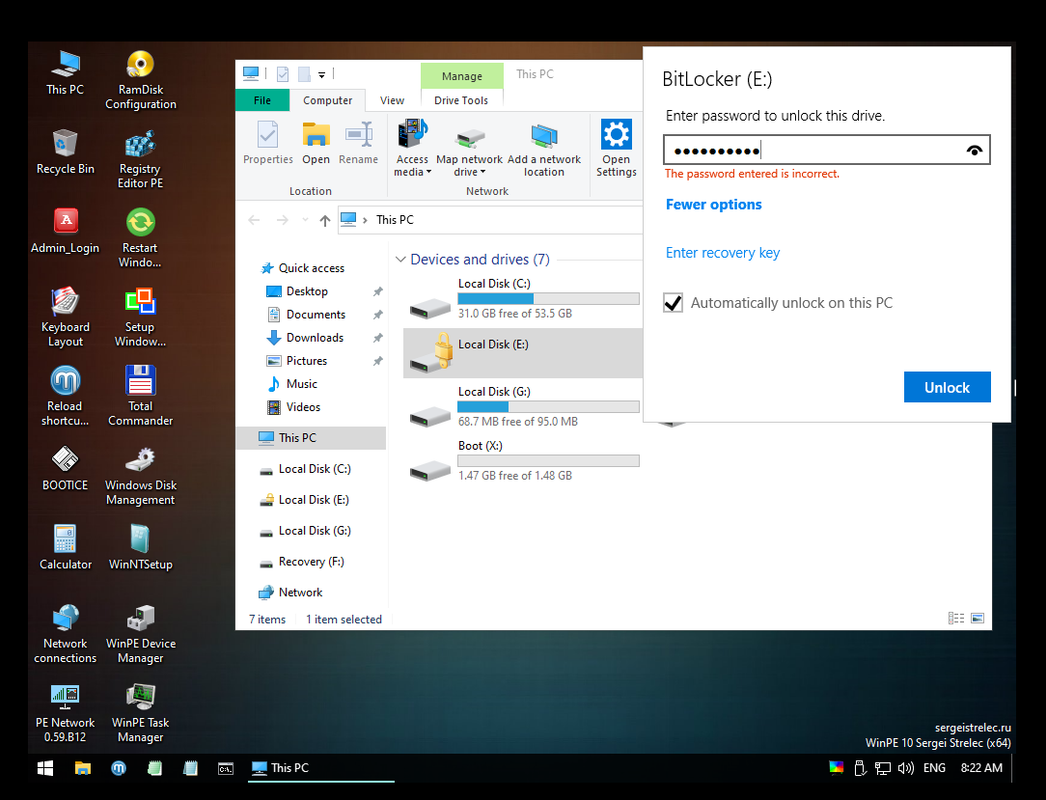
Task: Open Admin_Login desktop shortcut
Action: pyautogui.click(x=65, y=231)
